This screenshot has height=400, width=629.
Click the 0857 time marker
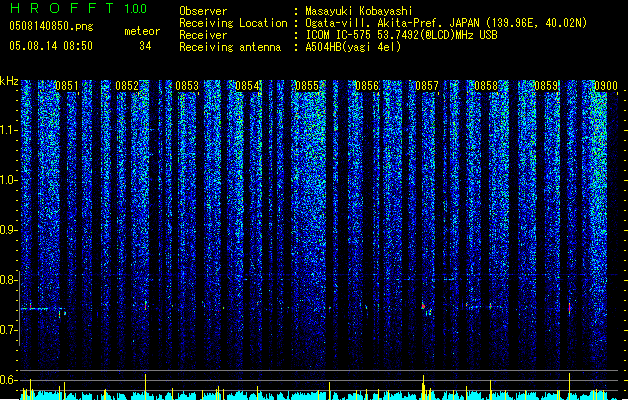pyautogui.click(x=427, y=86)
